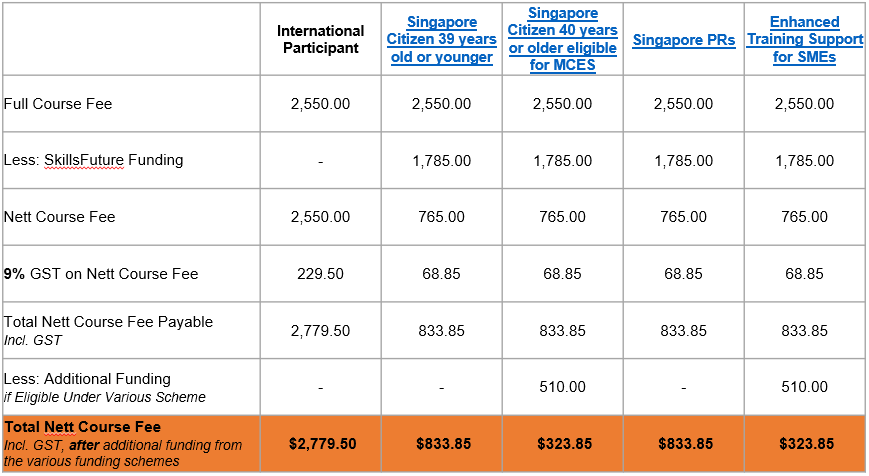This screenshot has height=476, width=869.
Task: Select the $833.85 total for Singapore PRs
Action: 683,444
